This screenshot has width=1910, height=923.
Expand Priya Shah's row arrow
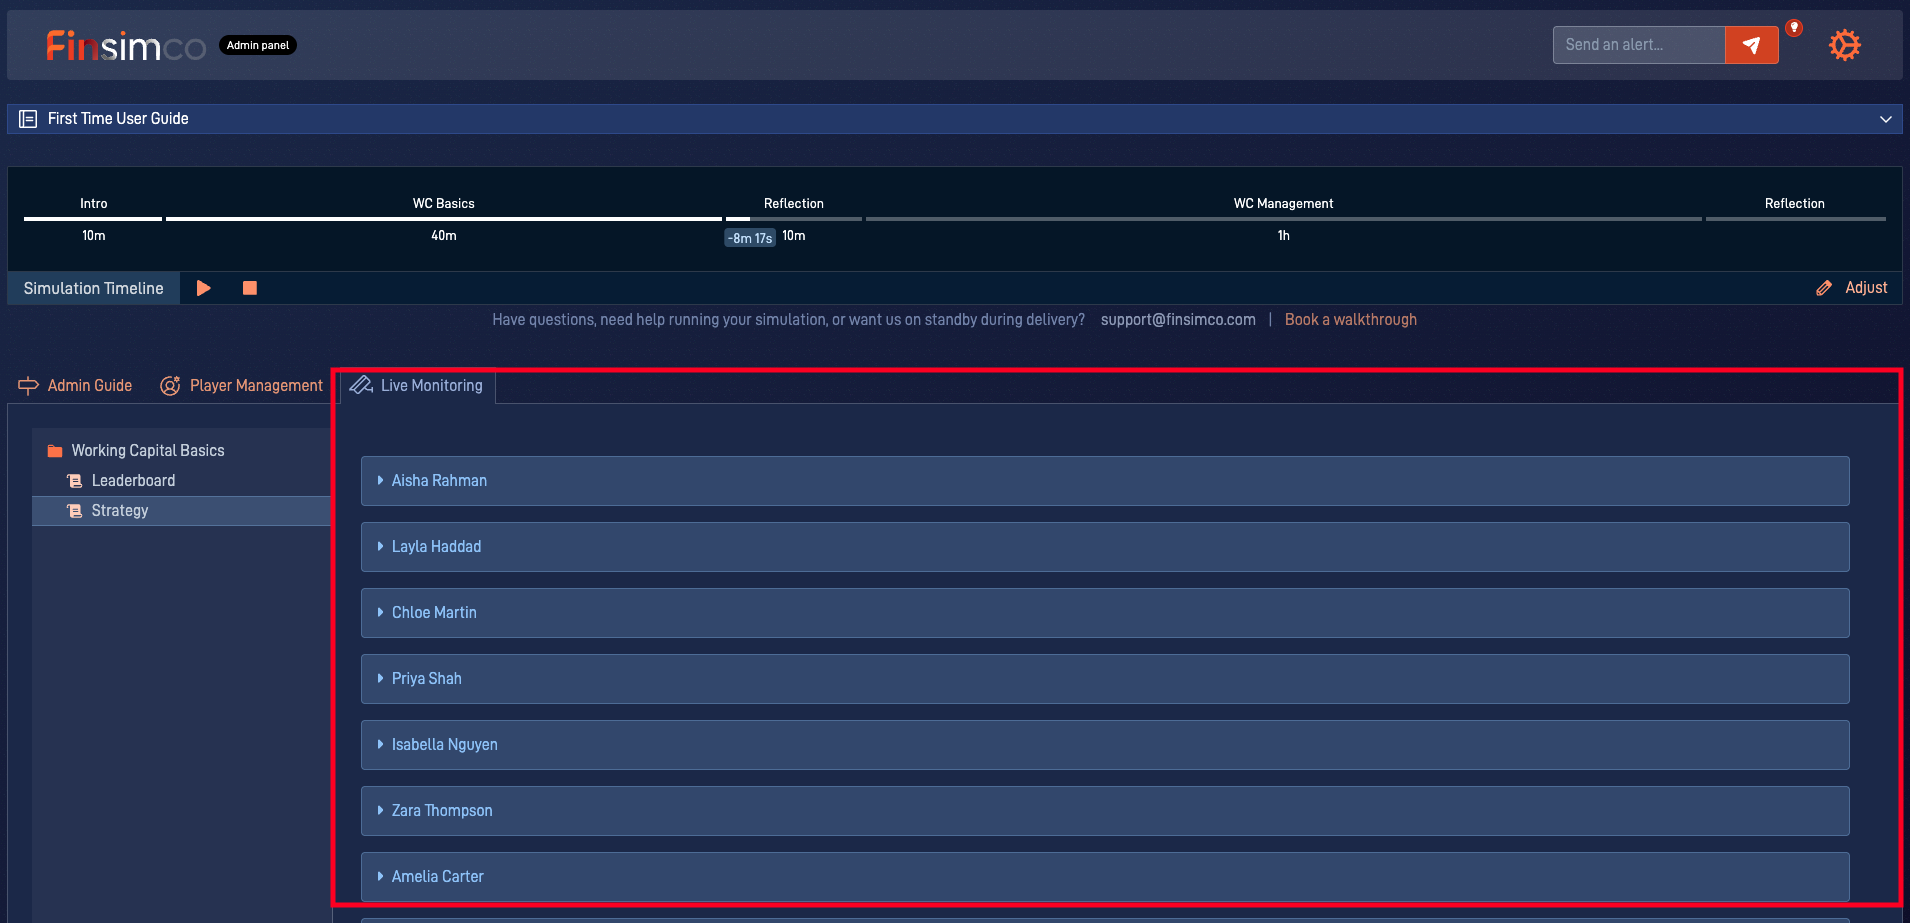point(380,679)
